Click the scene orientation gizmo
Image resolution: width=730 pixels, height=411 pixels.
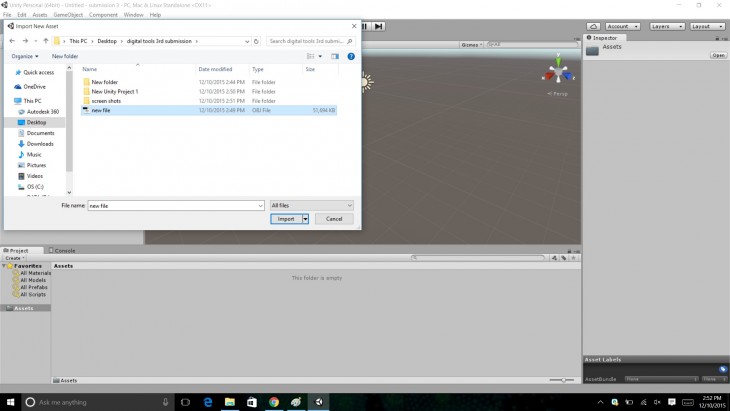point(557,75)
